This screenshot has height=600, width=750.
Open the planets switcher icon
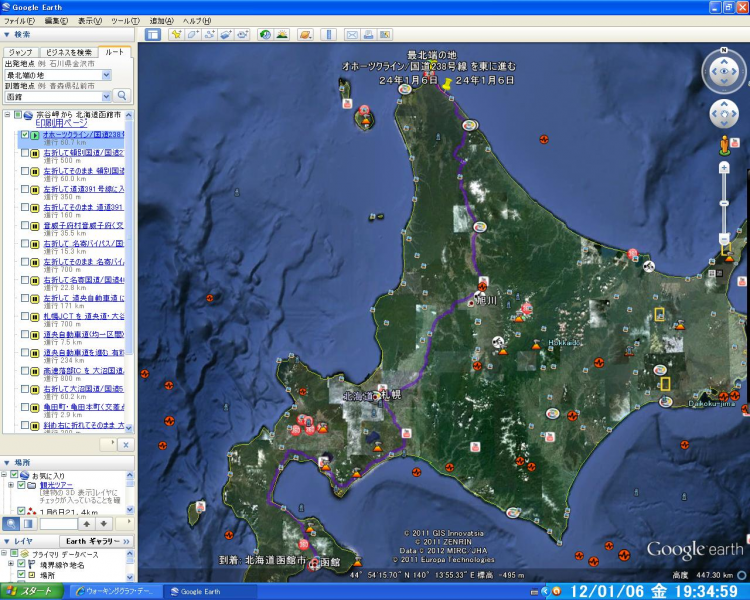(x=305, y=34)
